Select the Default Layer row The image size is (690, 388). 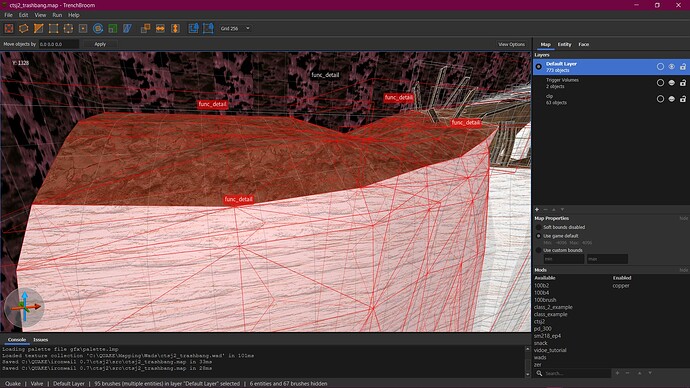pos(611,67)
